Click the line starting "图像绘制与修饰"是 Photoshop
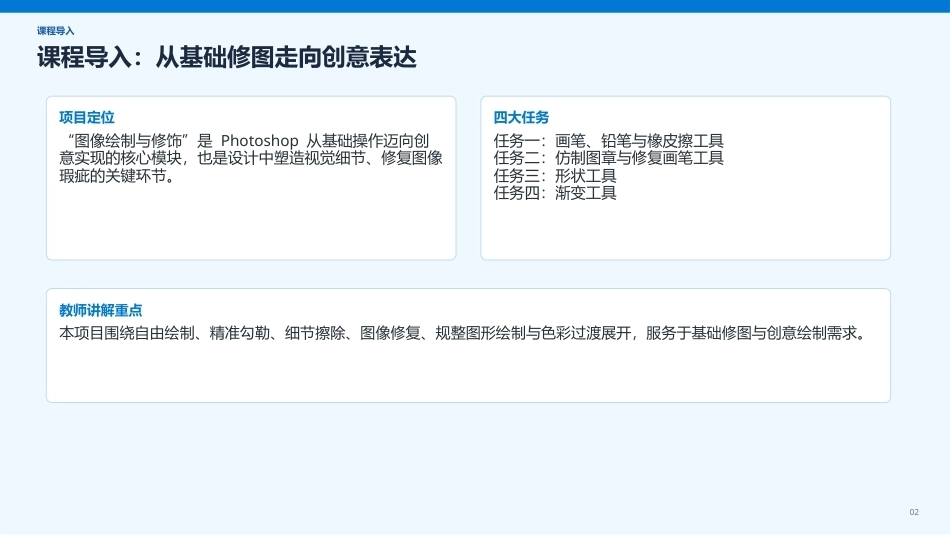The image size is (950, 535). point(248,141)
